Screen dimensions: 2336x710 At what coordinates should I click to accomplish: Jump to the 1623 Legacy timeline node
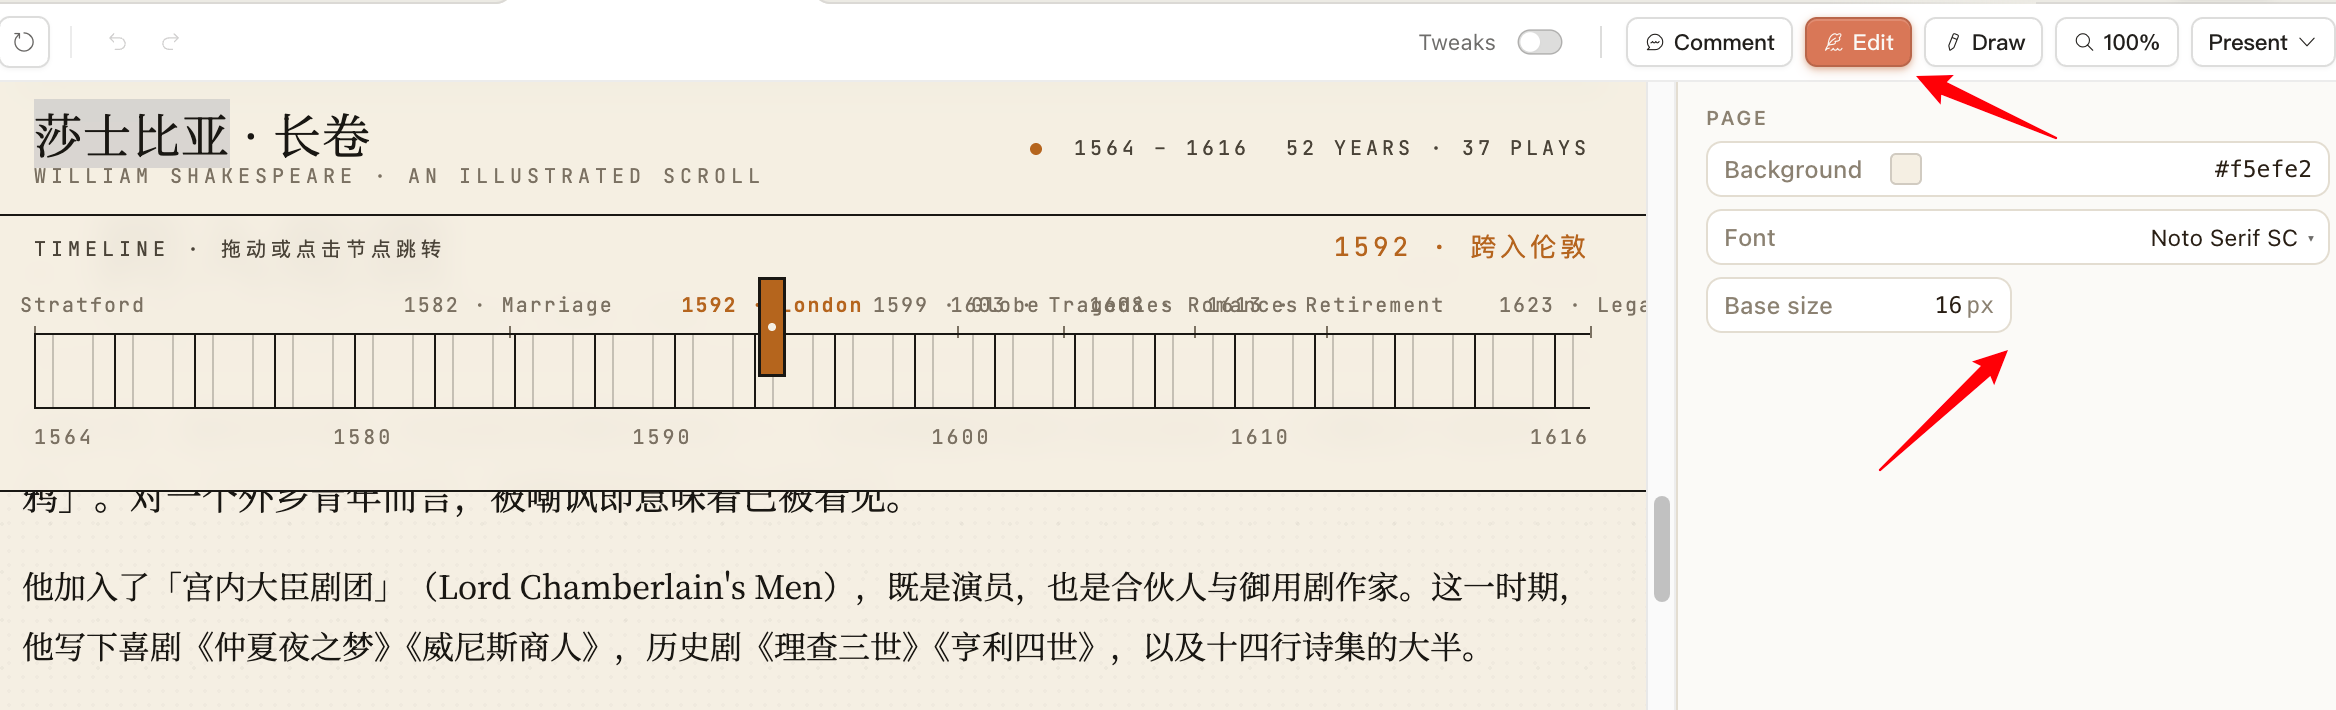tap(1572, 305)
